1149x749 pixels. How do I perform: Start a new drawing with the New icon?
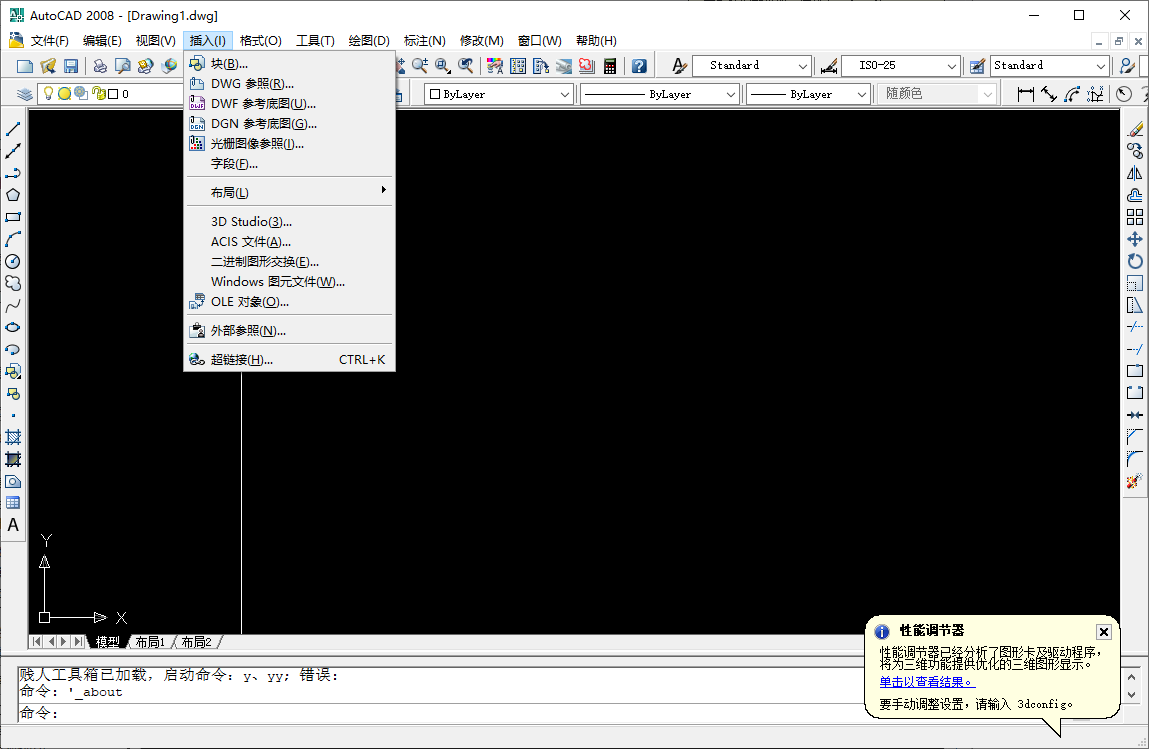23,64
